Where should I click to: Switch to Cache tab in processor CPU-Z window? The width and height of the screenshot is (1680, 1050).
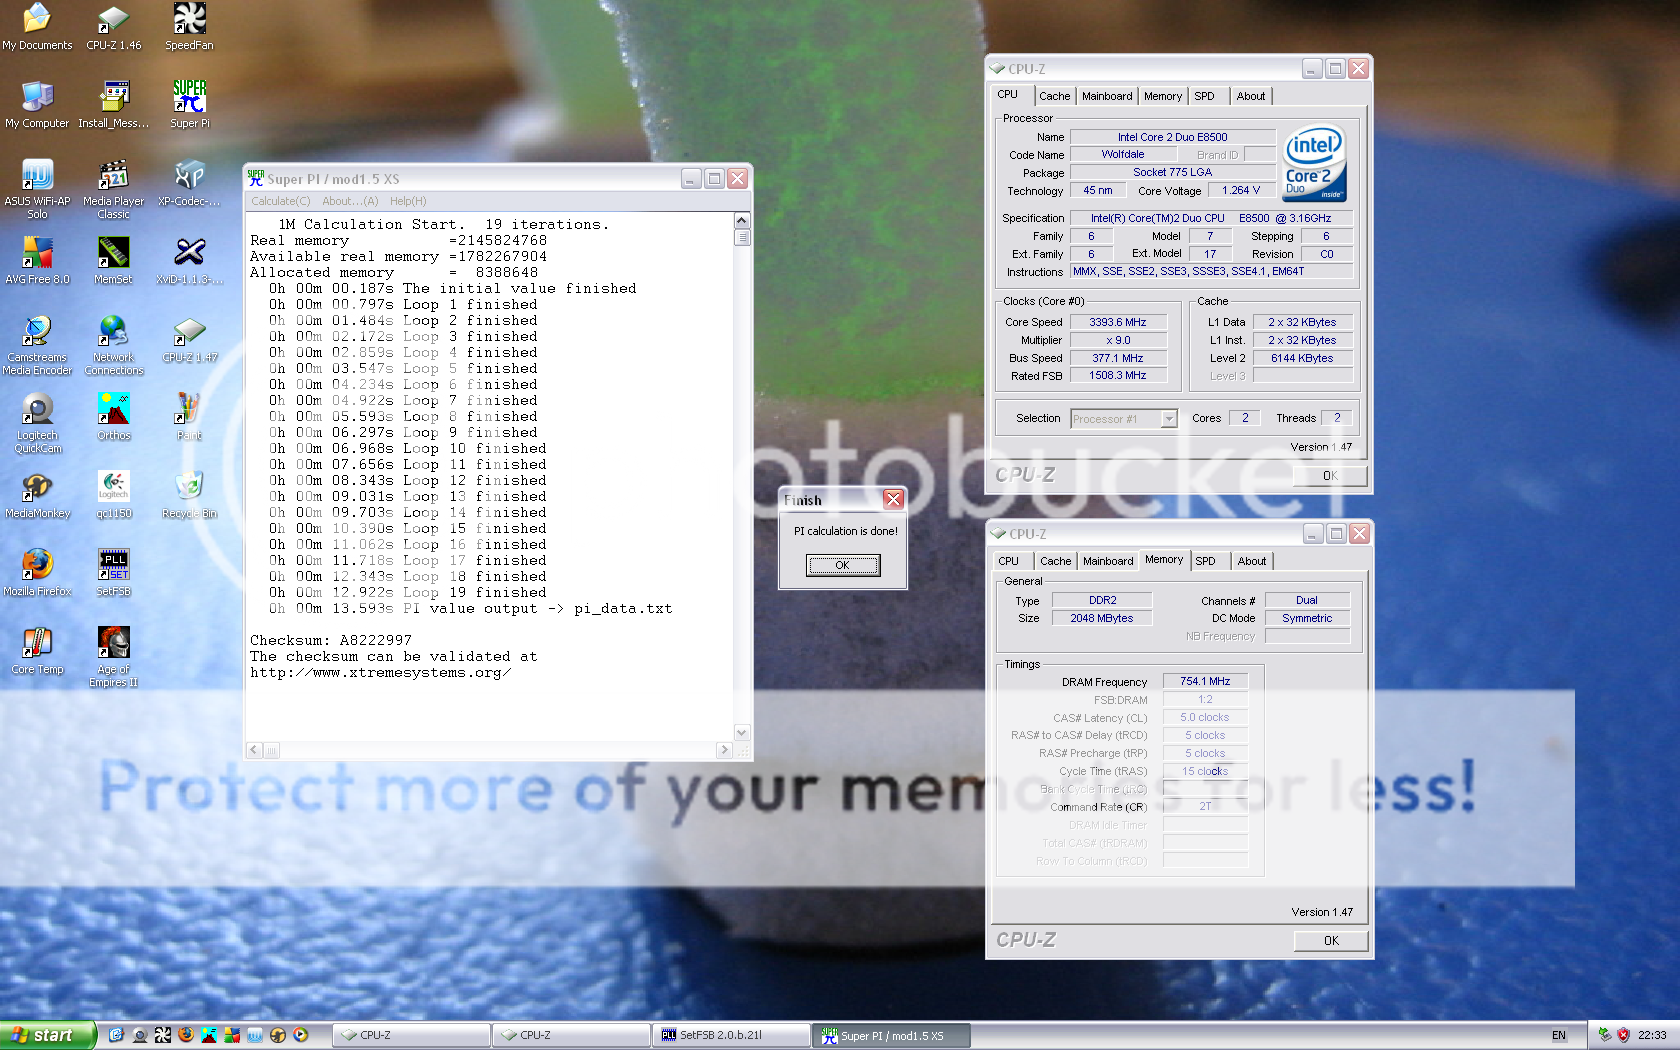1054,96
